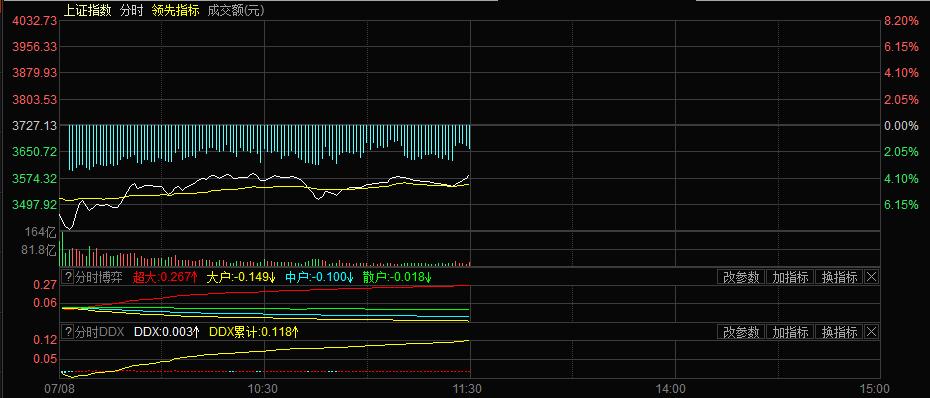Select the 领先指标 tab
Screen dimensions: 930x398
(x=175, y=10)
